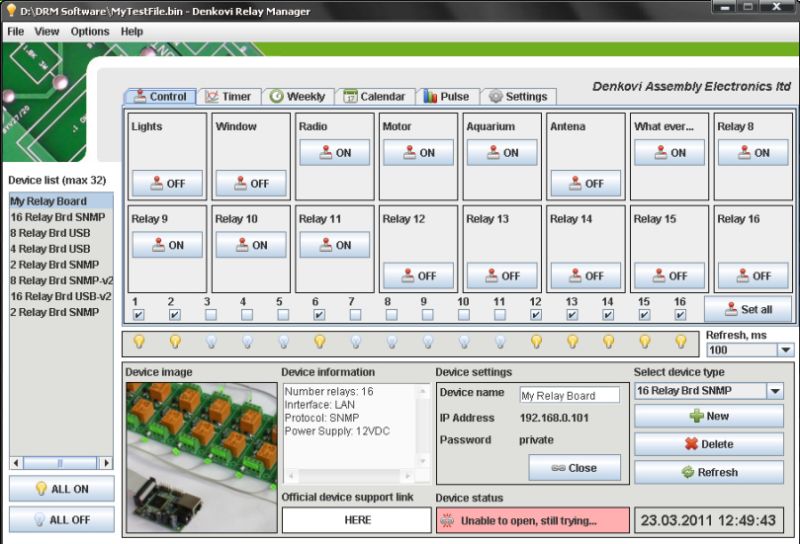Toggle Relay 13 OFF button
This screenshot has height=544, width=800.
click(x=502, y=276)
